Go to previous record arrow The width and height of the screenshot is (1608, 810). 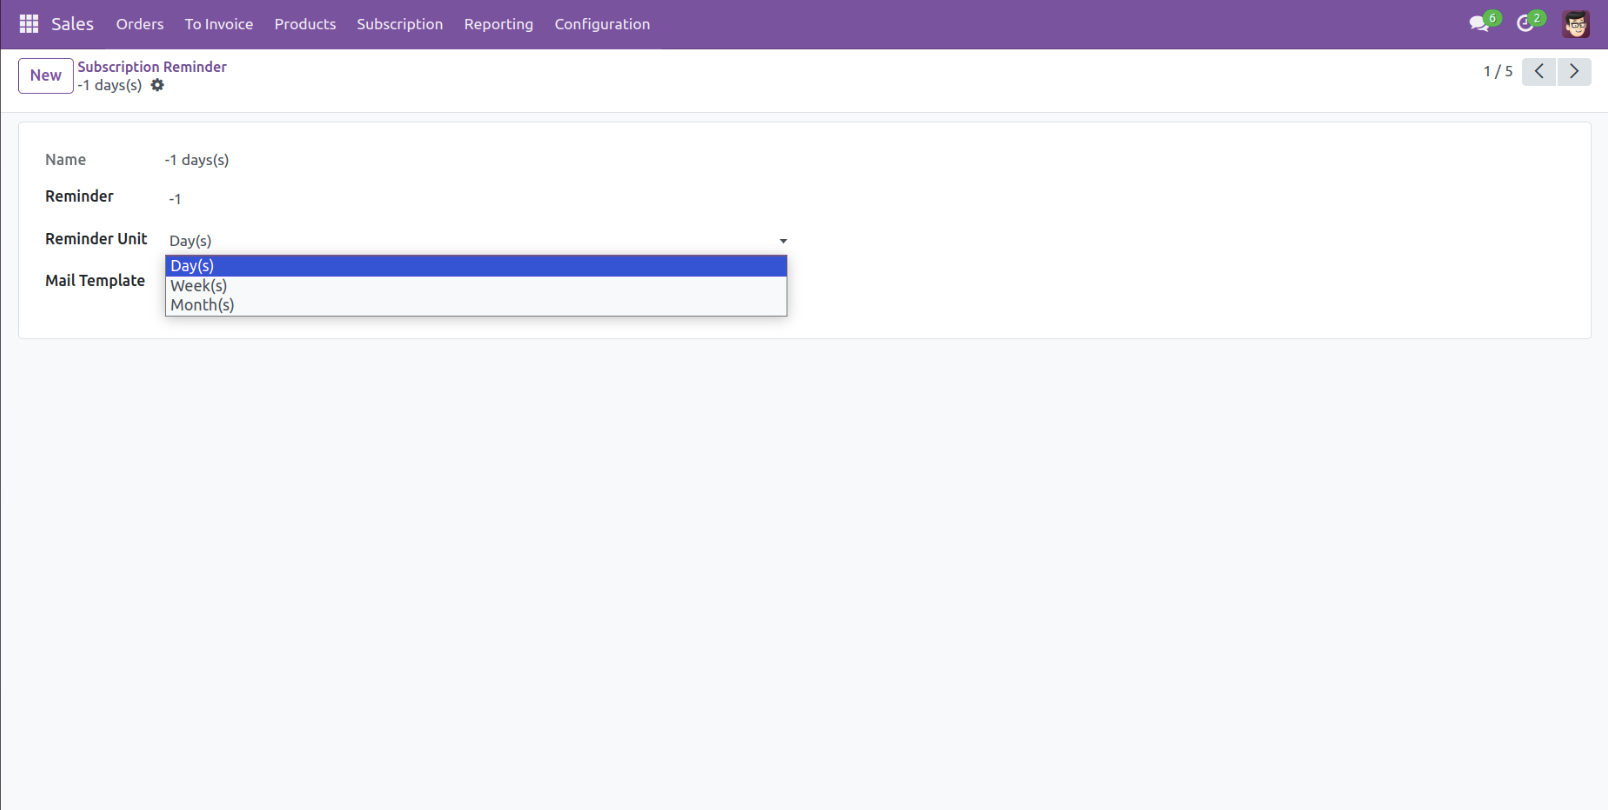click(x=1539, y=71)
